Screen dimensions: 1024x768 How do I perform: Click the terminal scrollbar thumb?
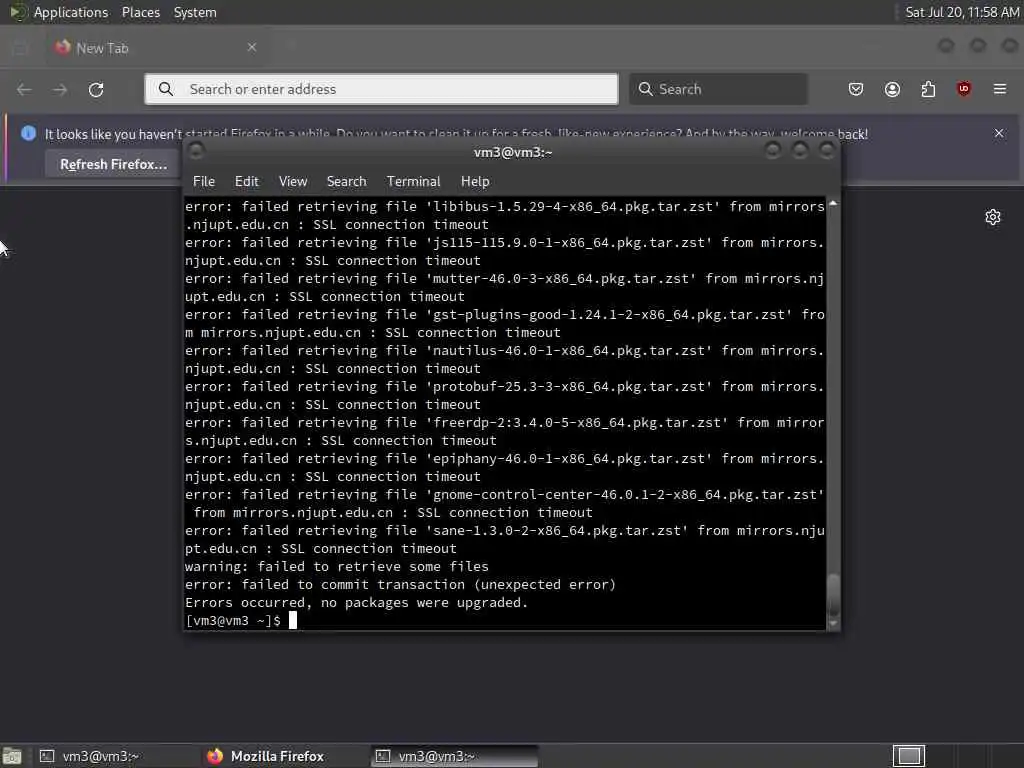(833, 595)
